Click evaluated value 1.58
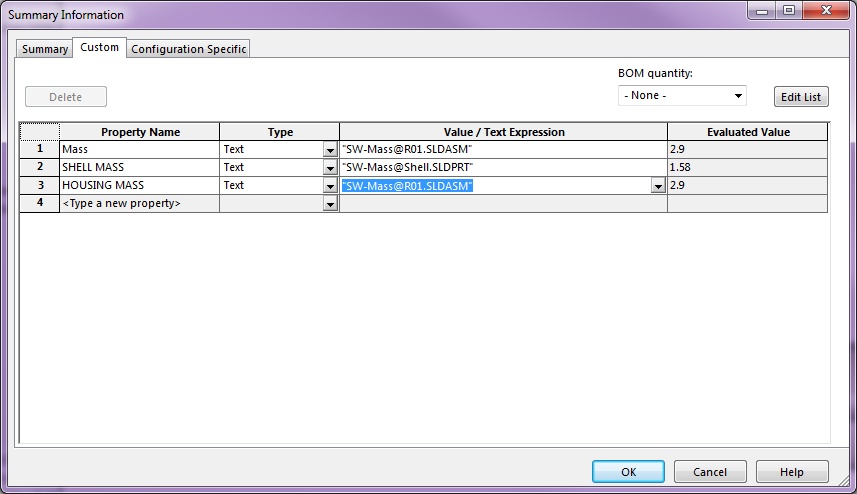This screenshot has width=857, height=494. point(747,167)
